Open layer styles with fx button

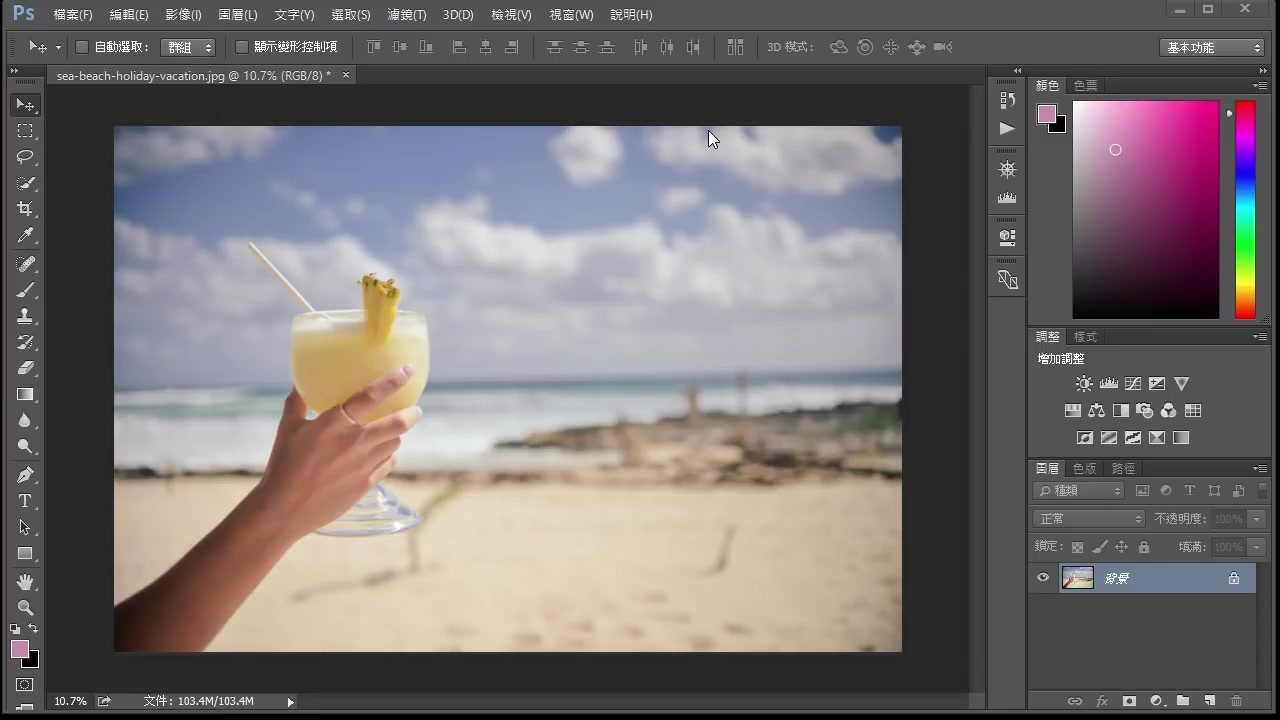1102,701
